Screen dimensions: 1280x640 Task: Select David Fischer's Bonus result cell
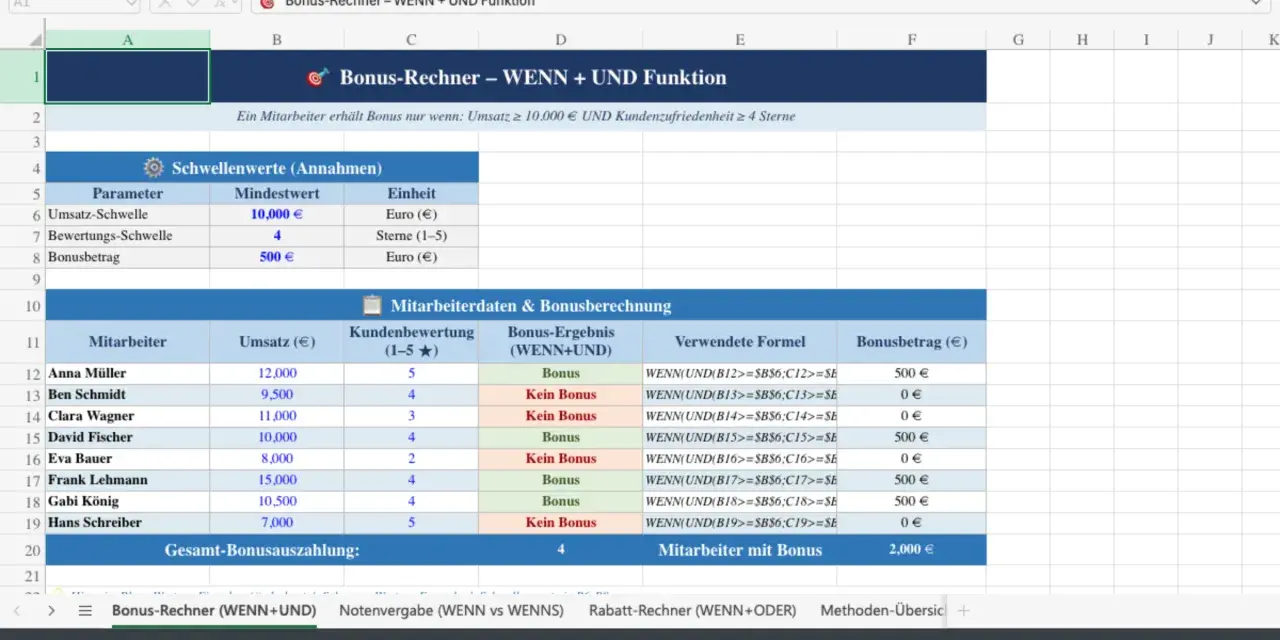click(561, 437)
